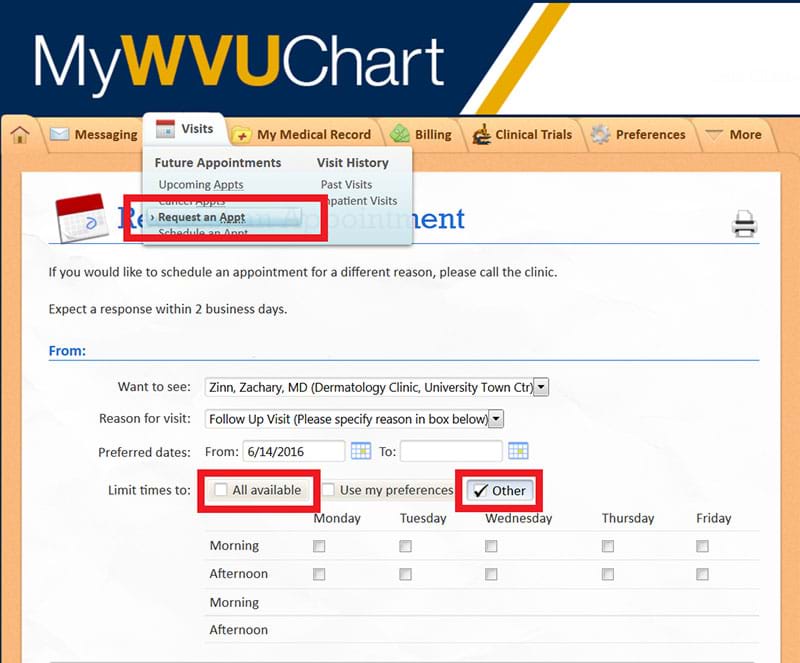Image resolution: width=800 pixels, height=663 pixels.
Task: Click the Visit History menu heading
Action: tap(353, 162)
